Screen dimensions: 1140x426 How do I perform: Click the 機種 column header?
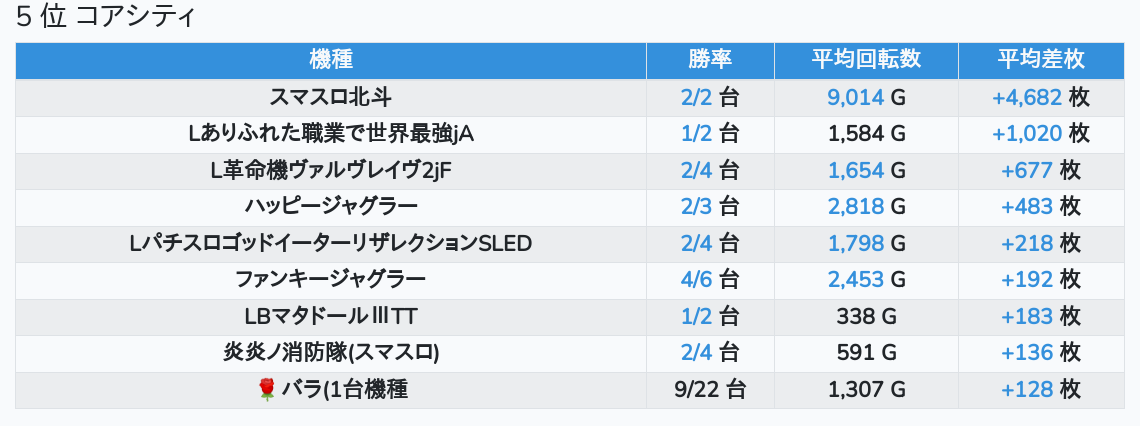point(331,60)
